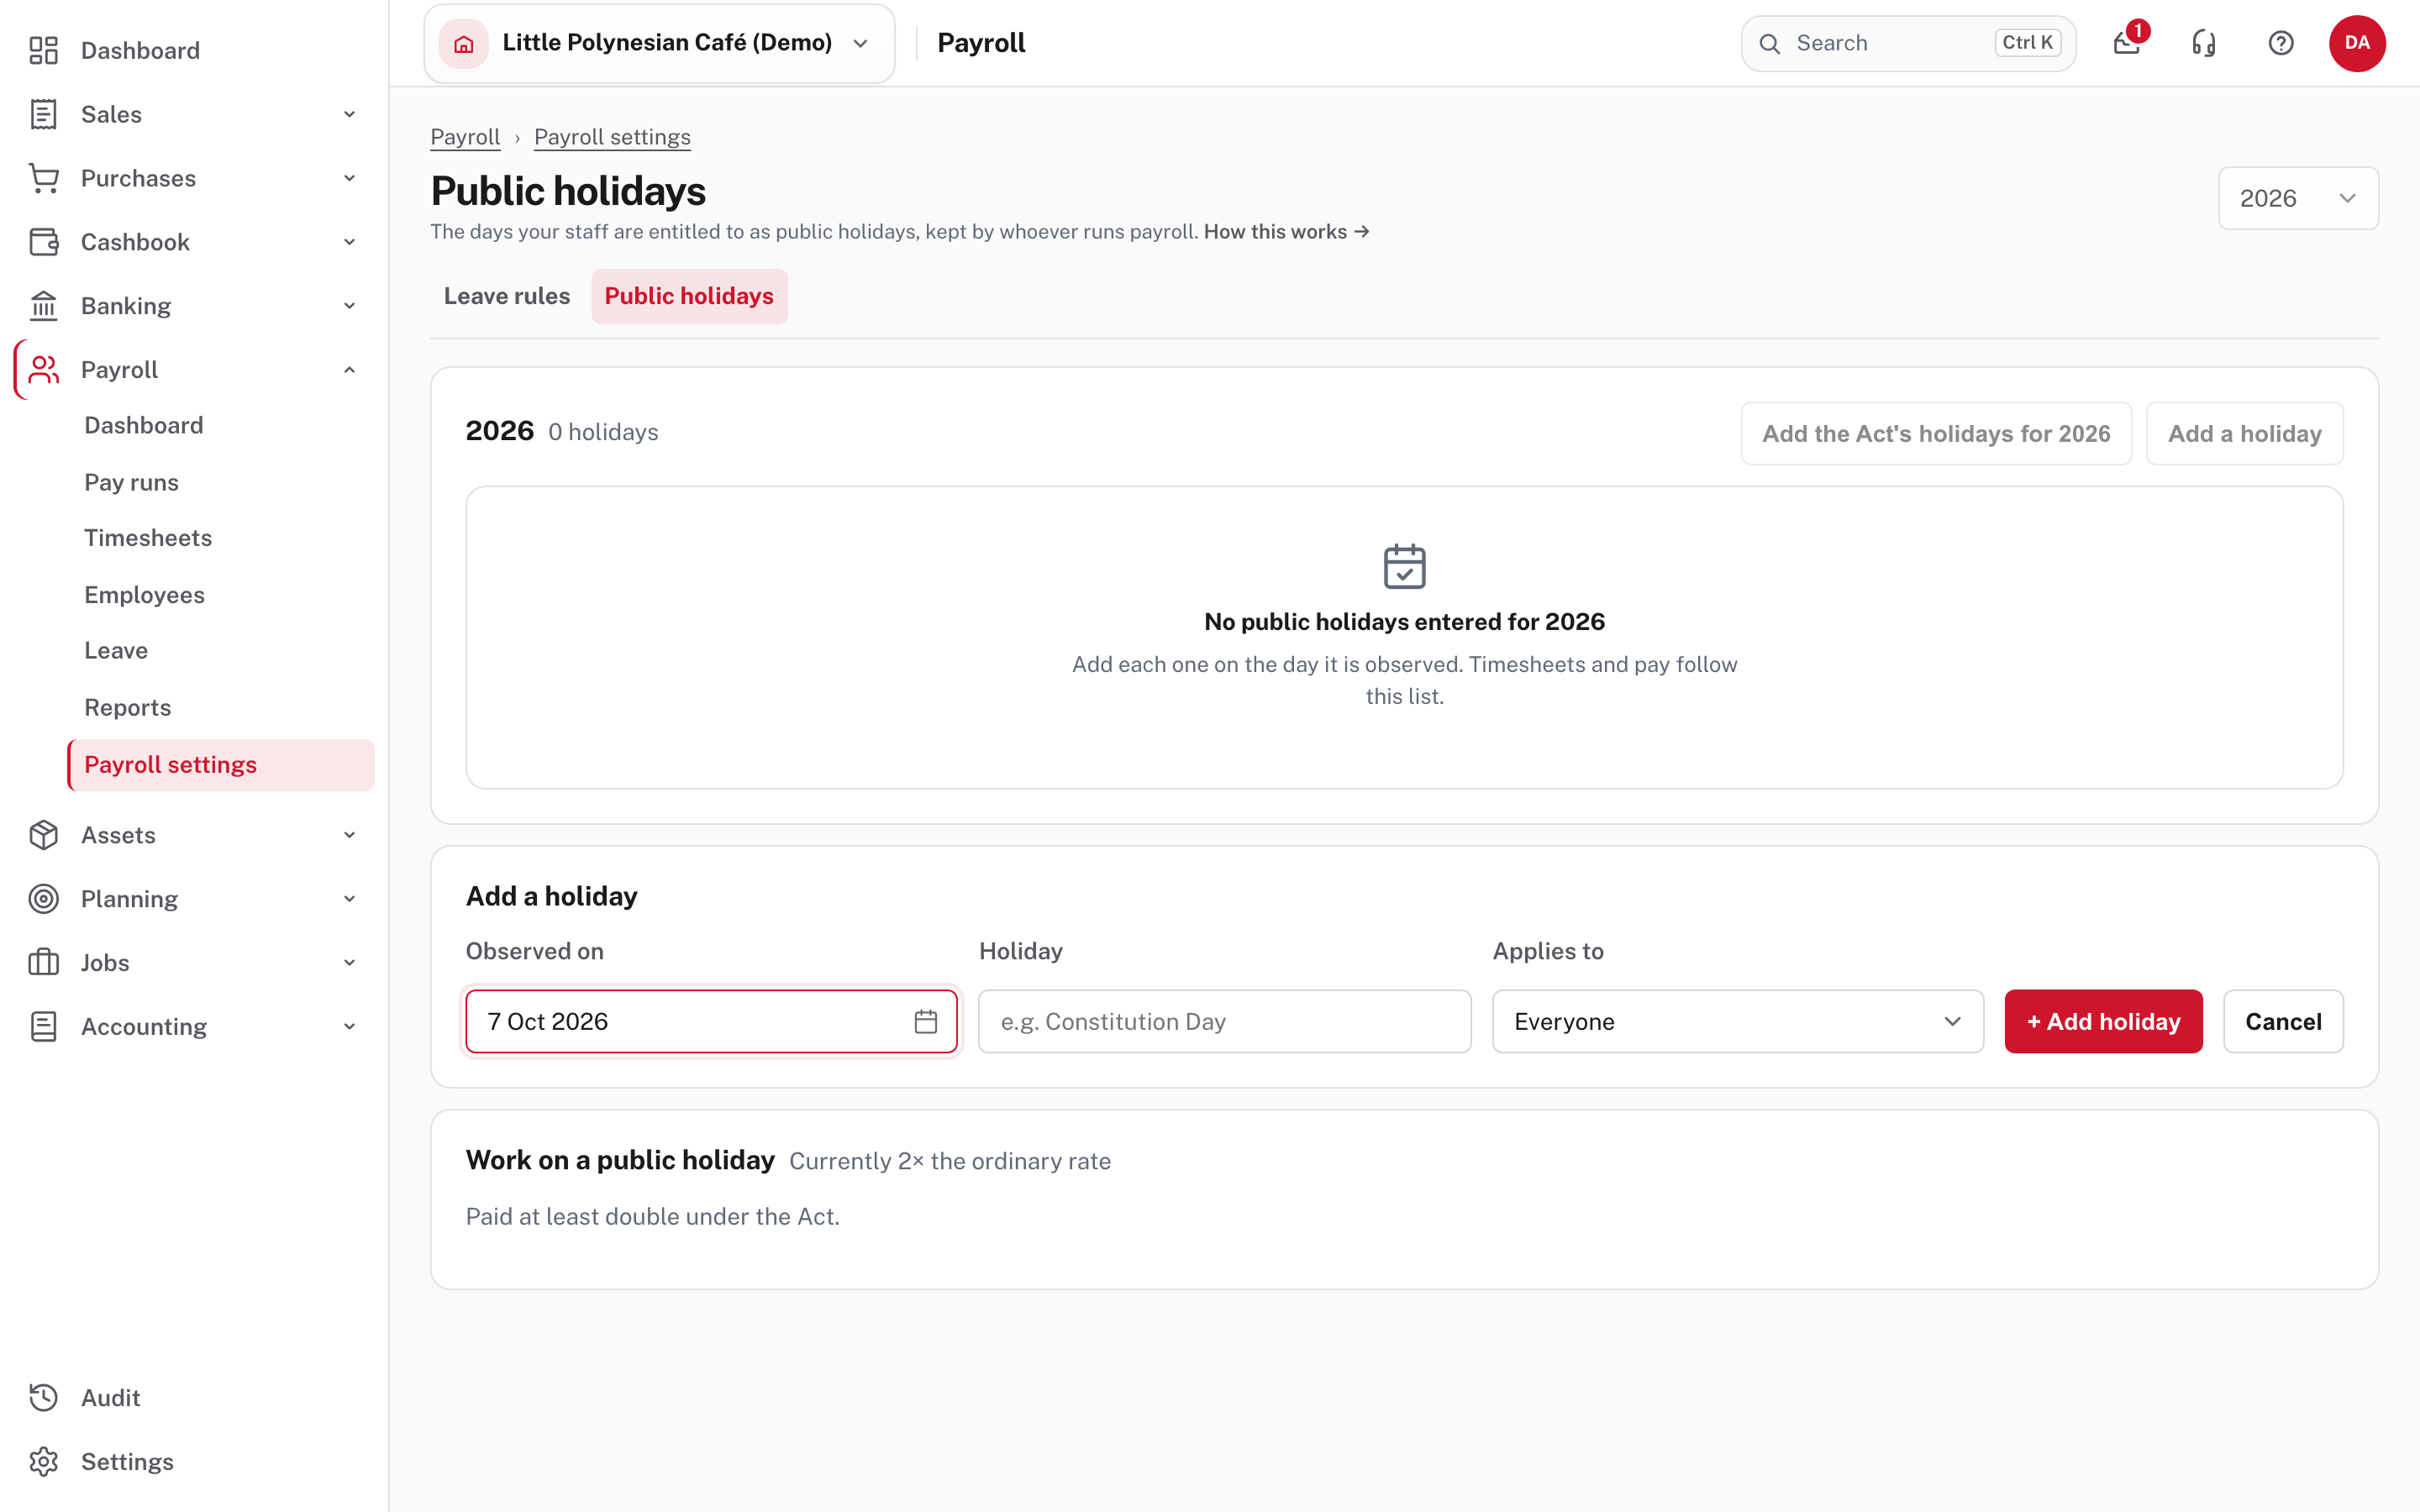The width and height of the screenshot is (2420, 1512).
Task: Open the 2026 year dropdown
Action: [2298, 198]
